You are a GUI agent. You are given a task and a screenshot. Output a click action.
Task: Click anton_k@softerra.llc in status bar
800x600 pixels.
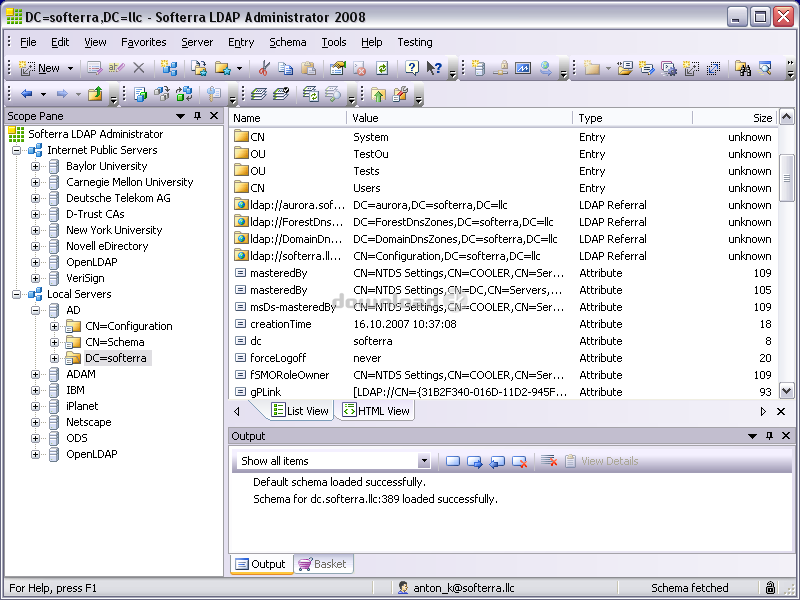pos(464,588)
